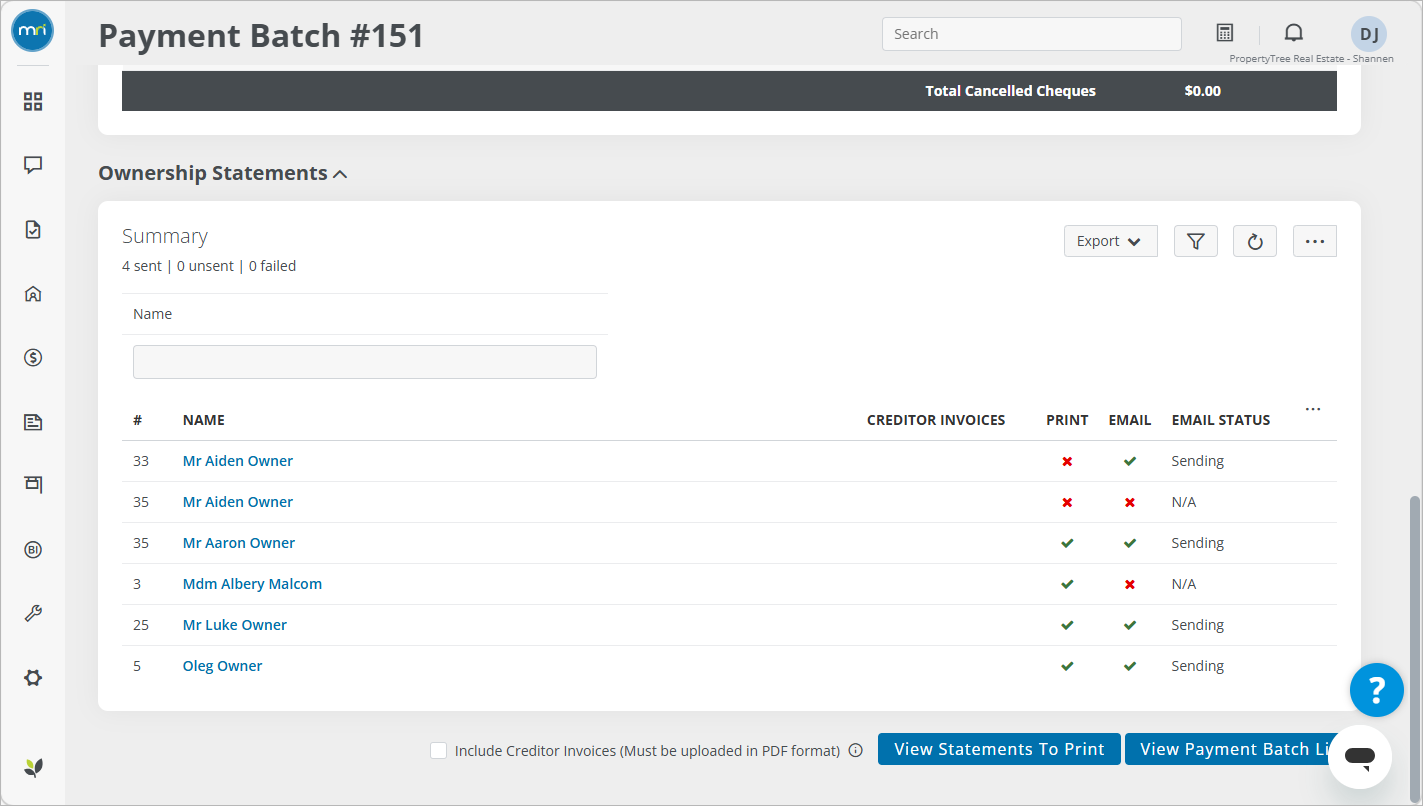Viewport: 1423px width, 806px height.
Task: Open the more options ellipsis button beside refresh
Action: [1315, 241]
